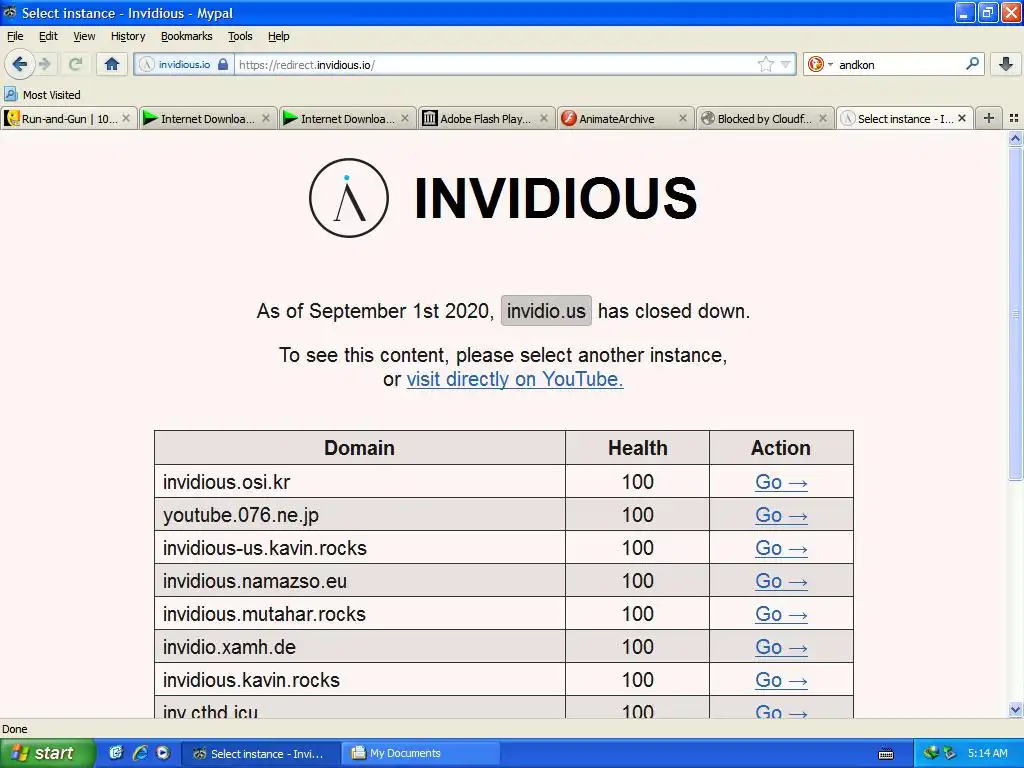1024x768 pixels.
Task: Select the invidio.xamh.de domain text
Action: 229,647
